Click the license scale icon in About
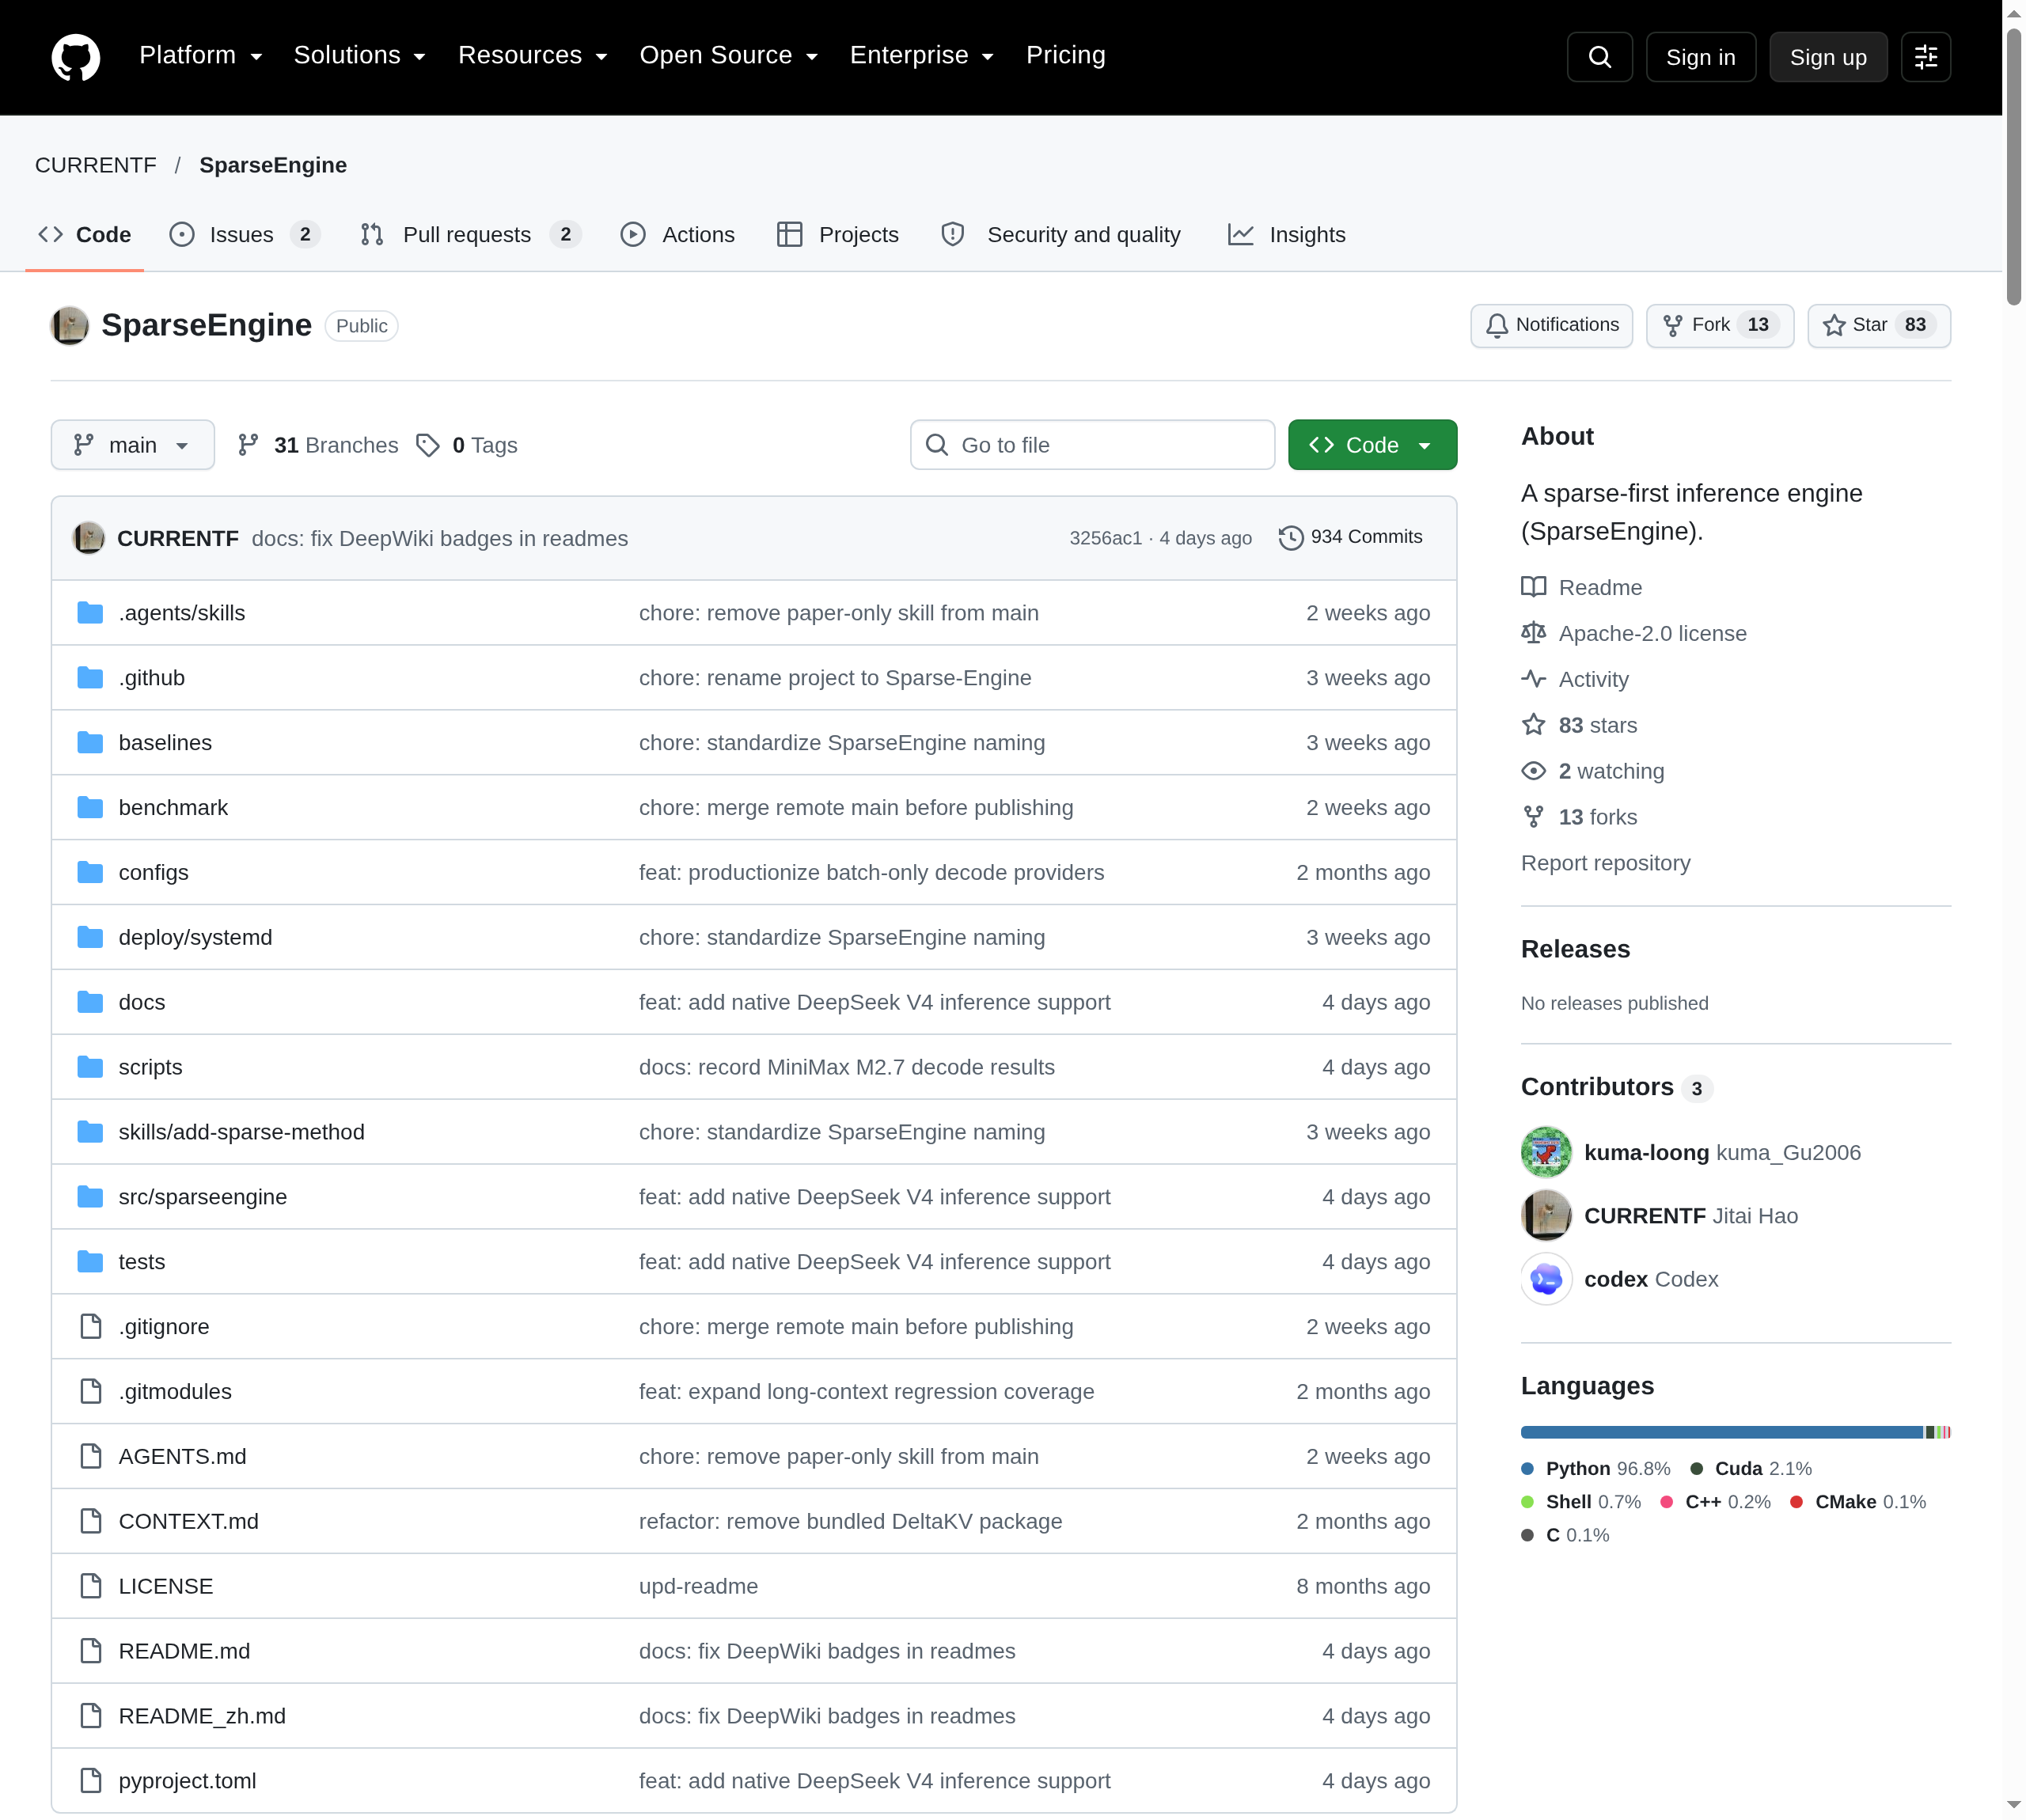The height and width of the screenshot is (1820, 2026). click(1533, 633)
